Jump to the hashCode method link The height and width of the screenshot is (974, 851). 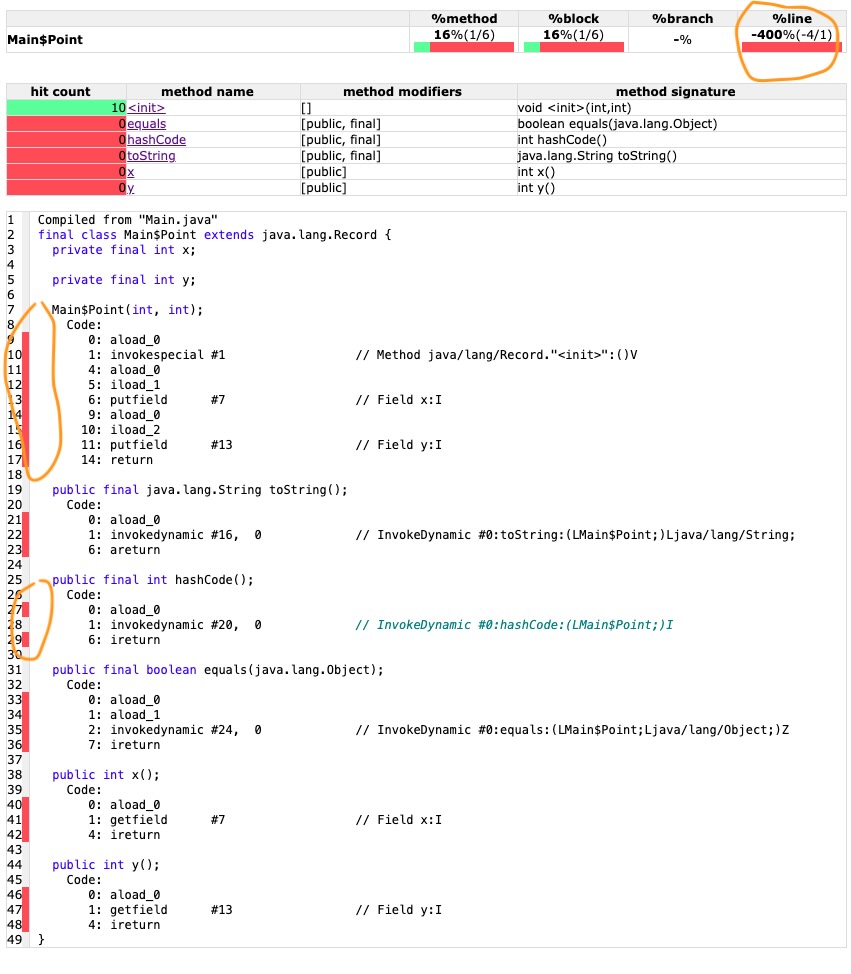(156, 139)
